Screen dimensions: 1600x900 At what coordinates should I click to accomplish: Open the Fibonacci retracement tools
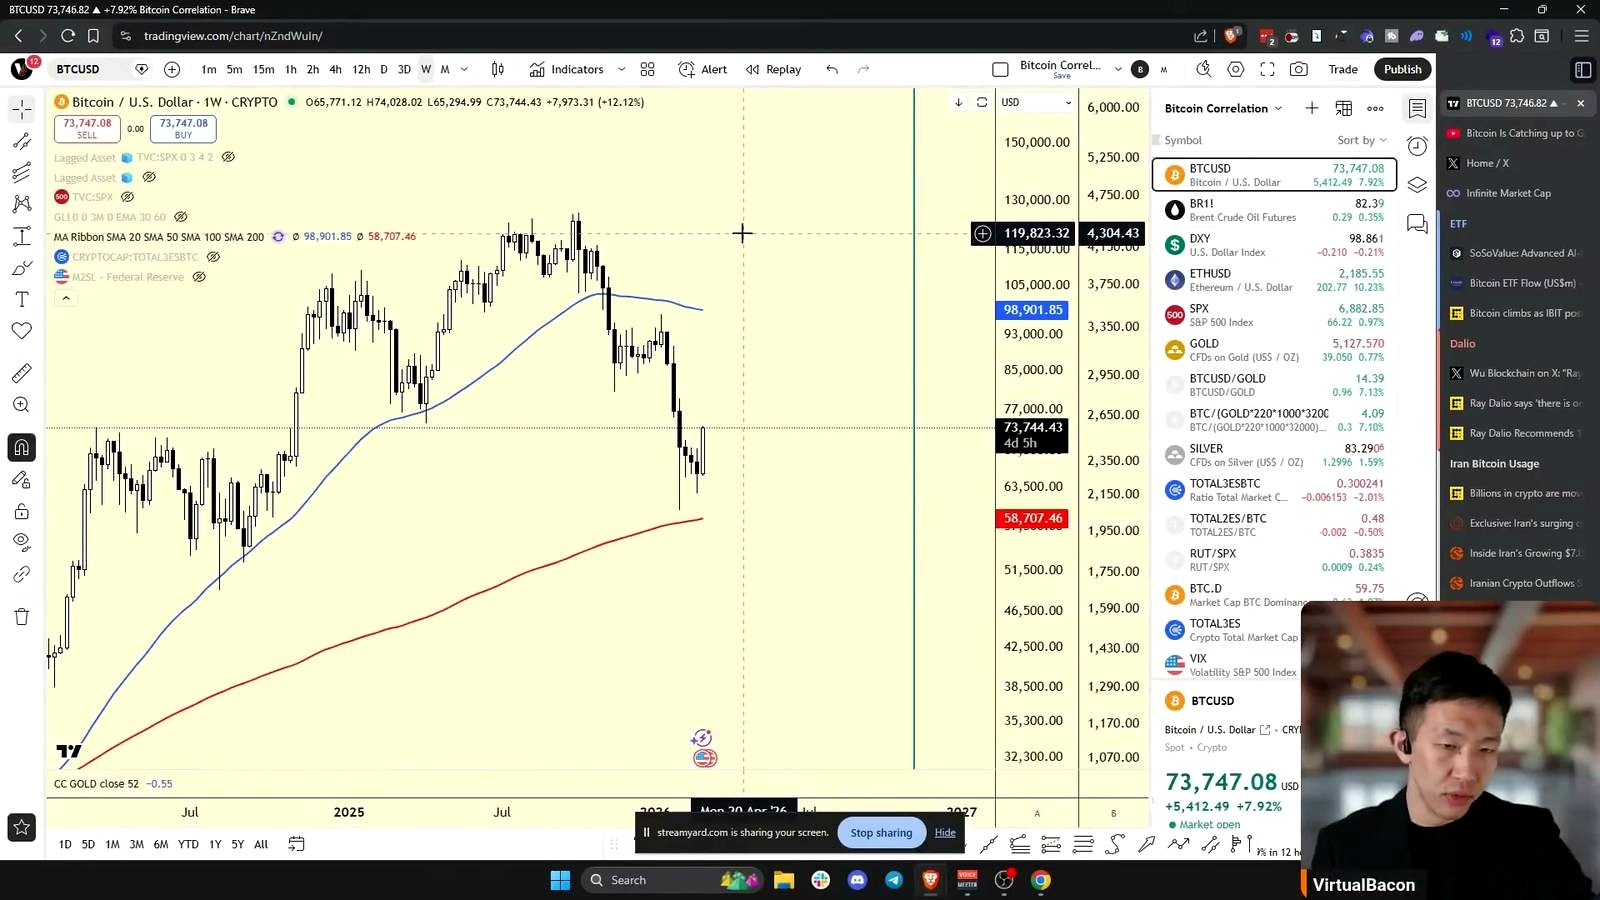pyautogui.click(x=22, y=173)
